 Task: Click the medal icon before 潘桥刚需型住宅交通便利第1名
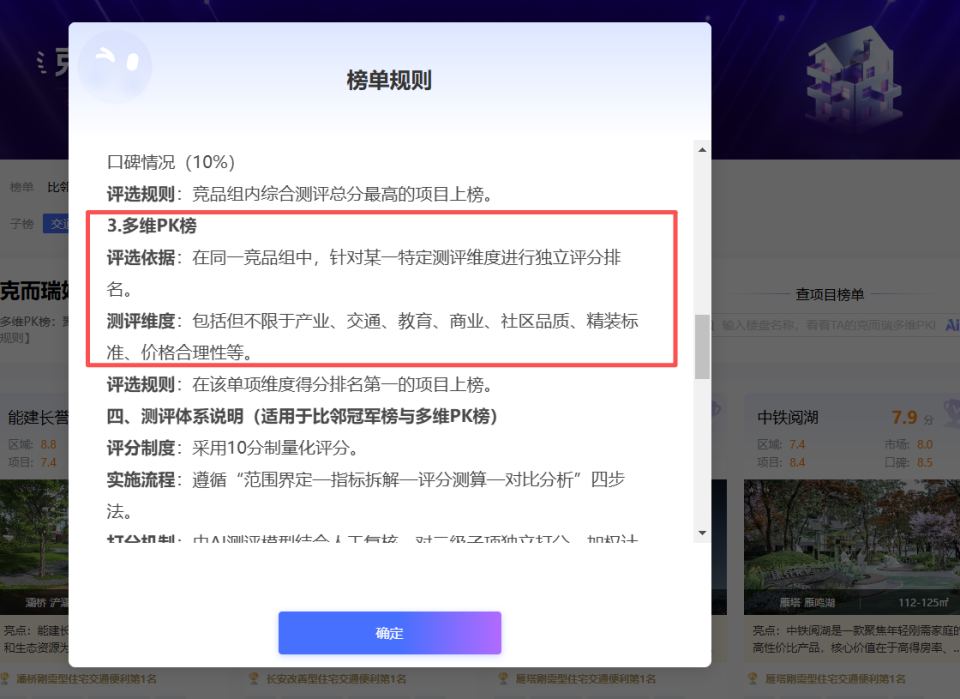8,677
